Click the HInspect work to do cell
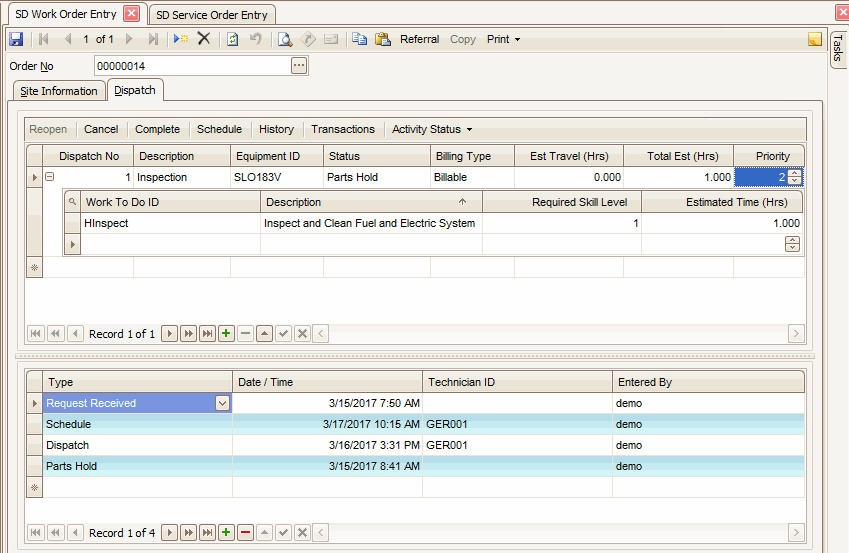 [170, 223]
